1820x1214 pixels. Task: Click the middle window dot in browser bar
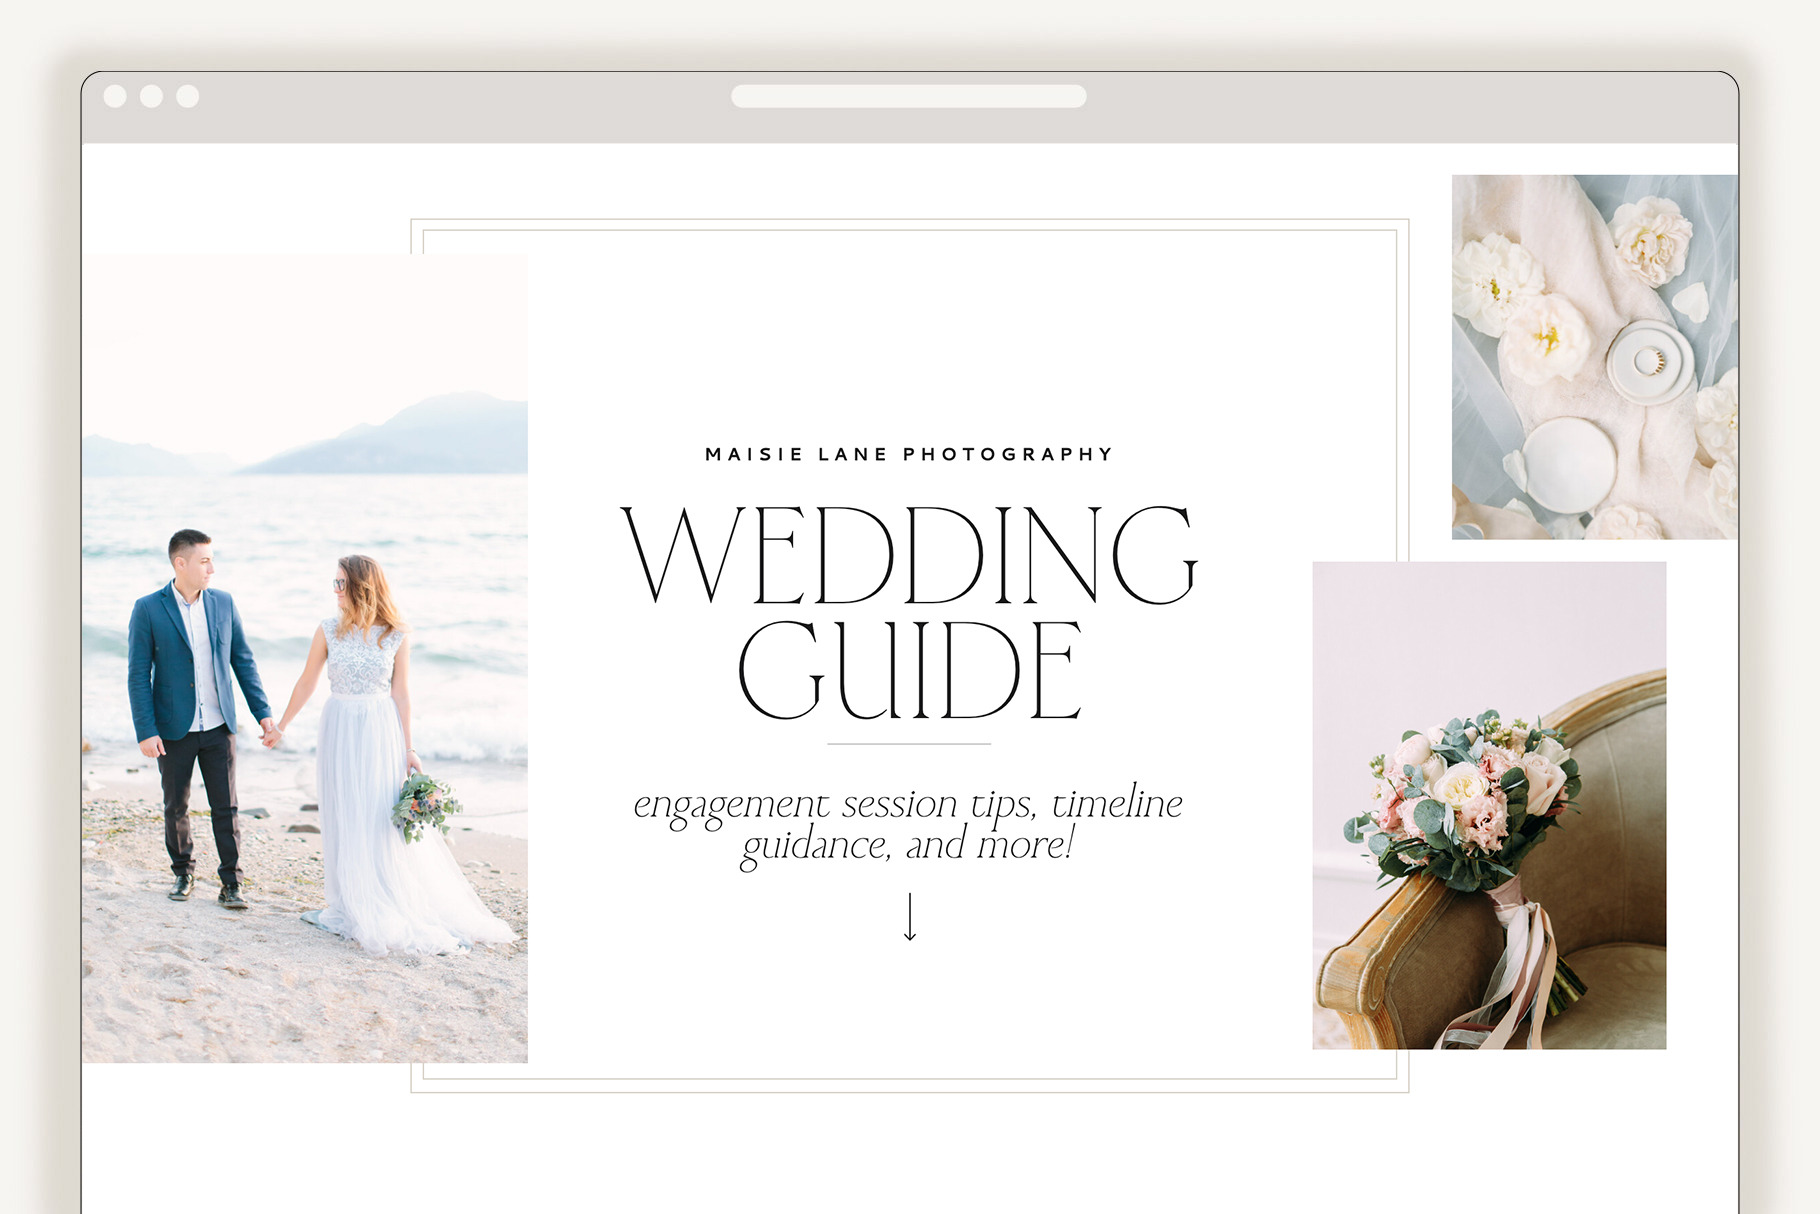[x=151, y=96]
